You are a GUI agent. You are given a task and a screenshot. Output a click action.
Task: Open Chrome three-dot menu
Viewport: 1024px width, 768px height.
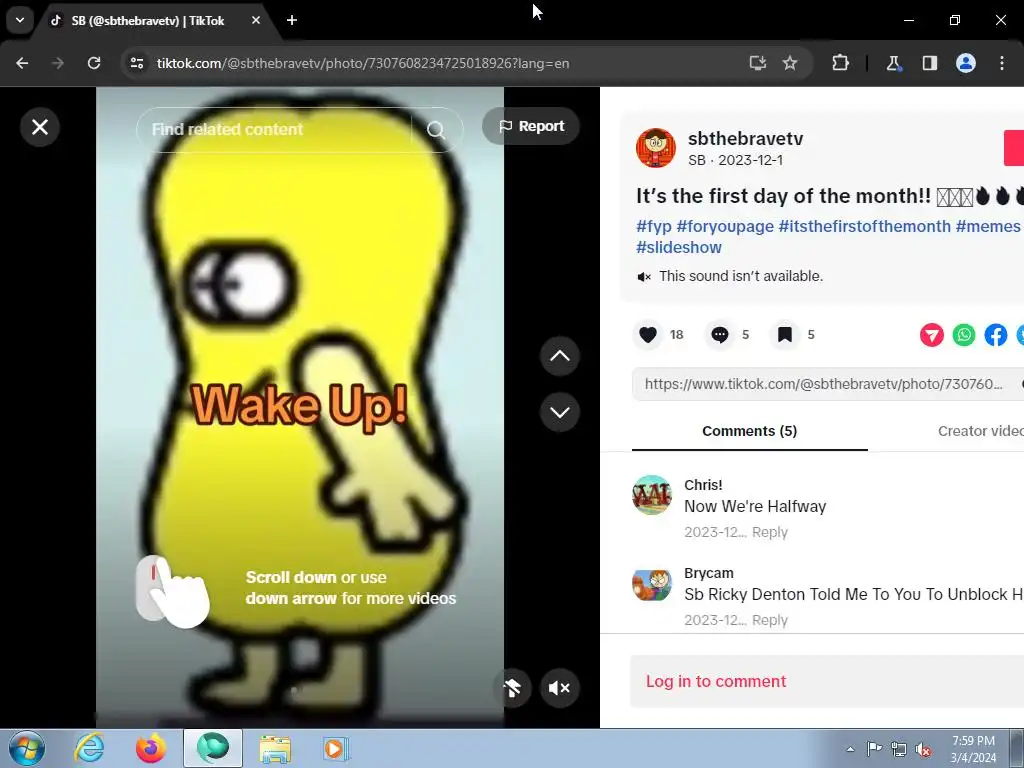pos(1002,63)
